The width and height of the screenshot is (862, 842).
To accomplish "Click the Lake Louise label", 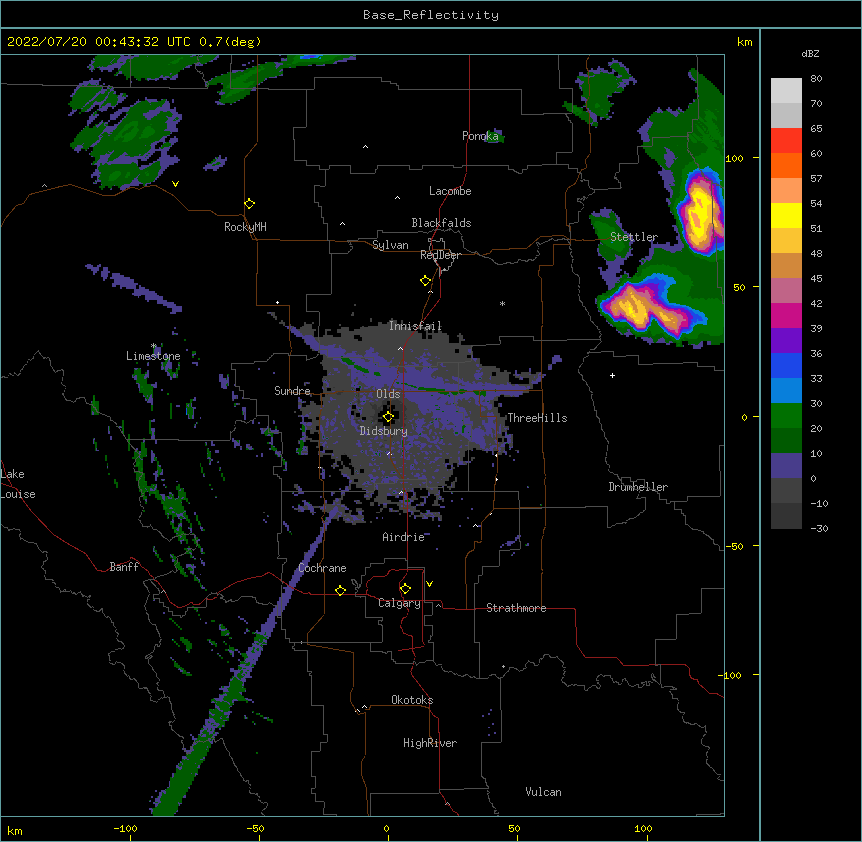I will pyautogui.click(x=18, y=484).
